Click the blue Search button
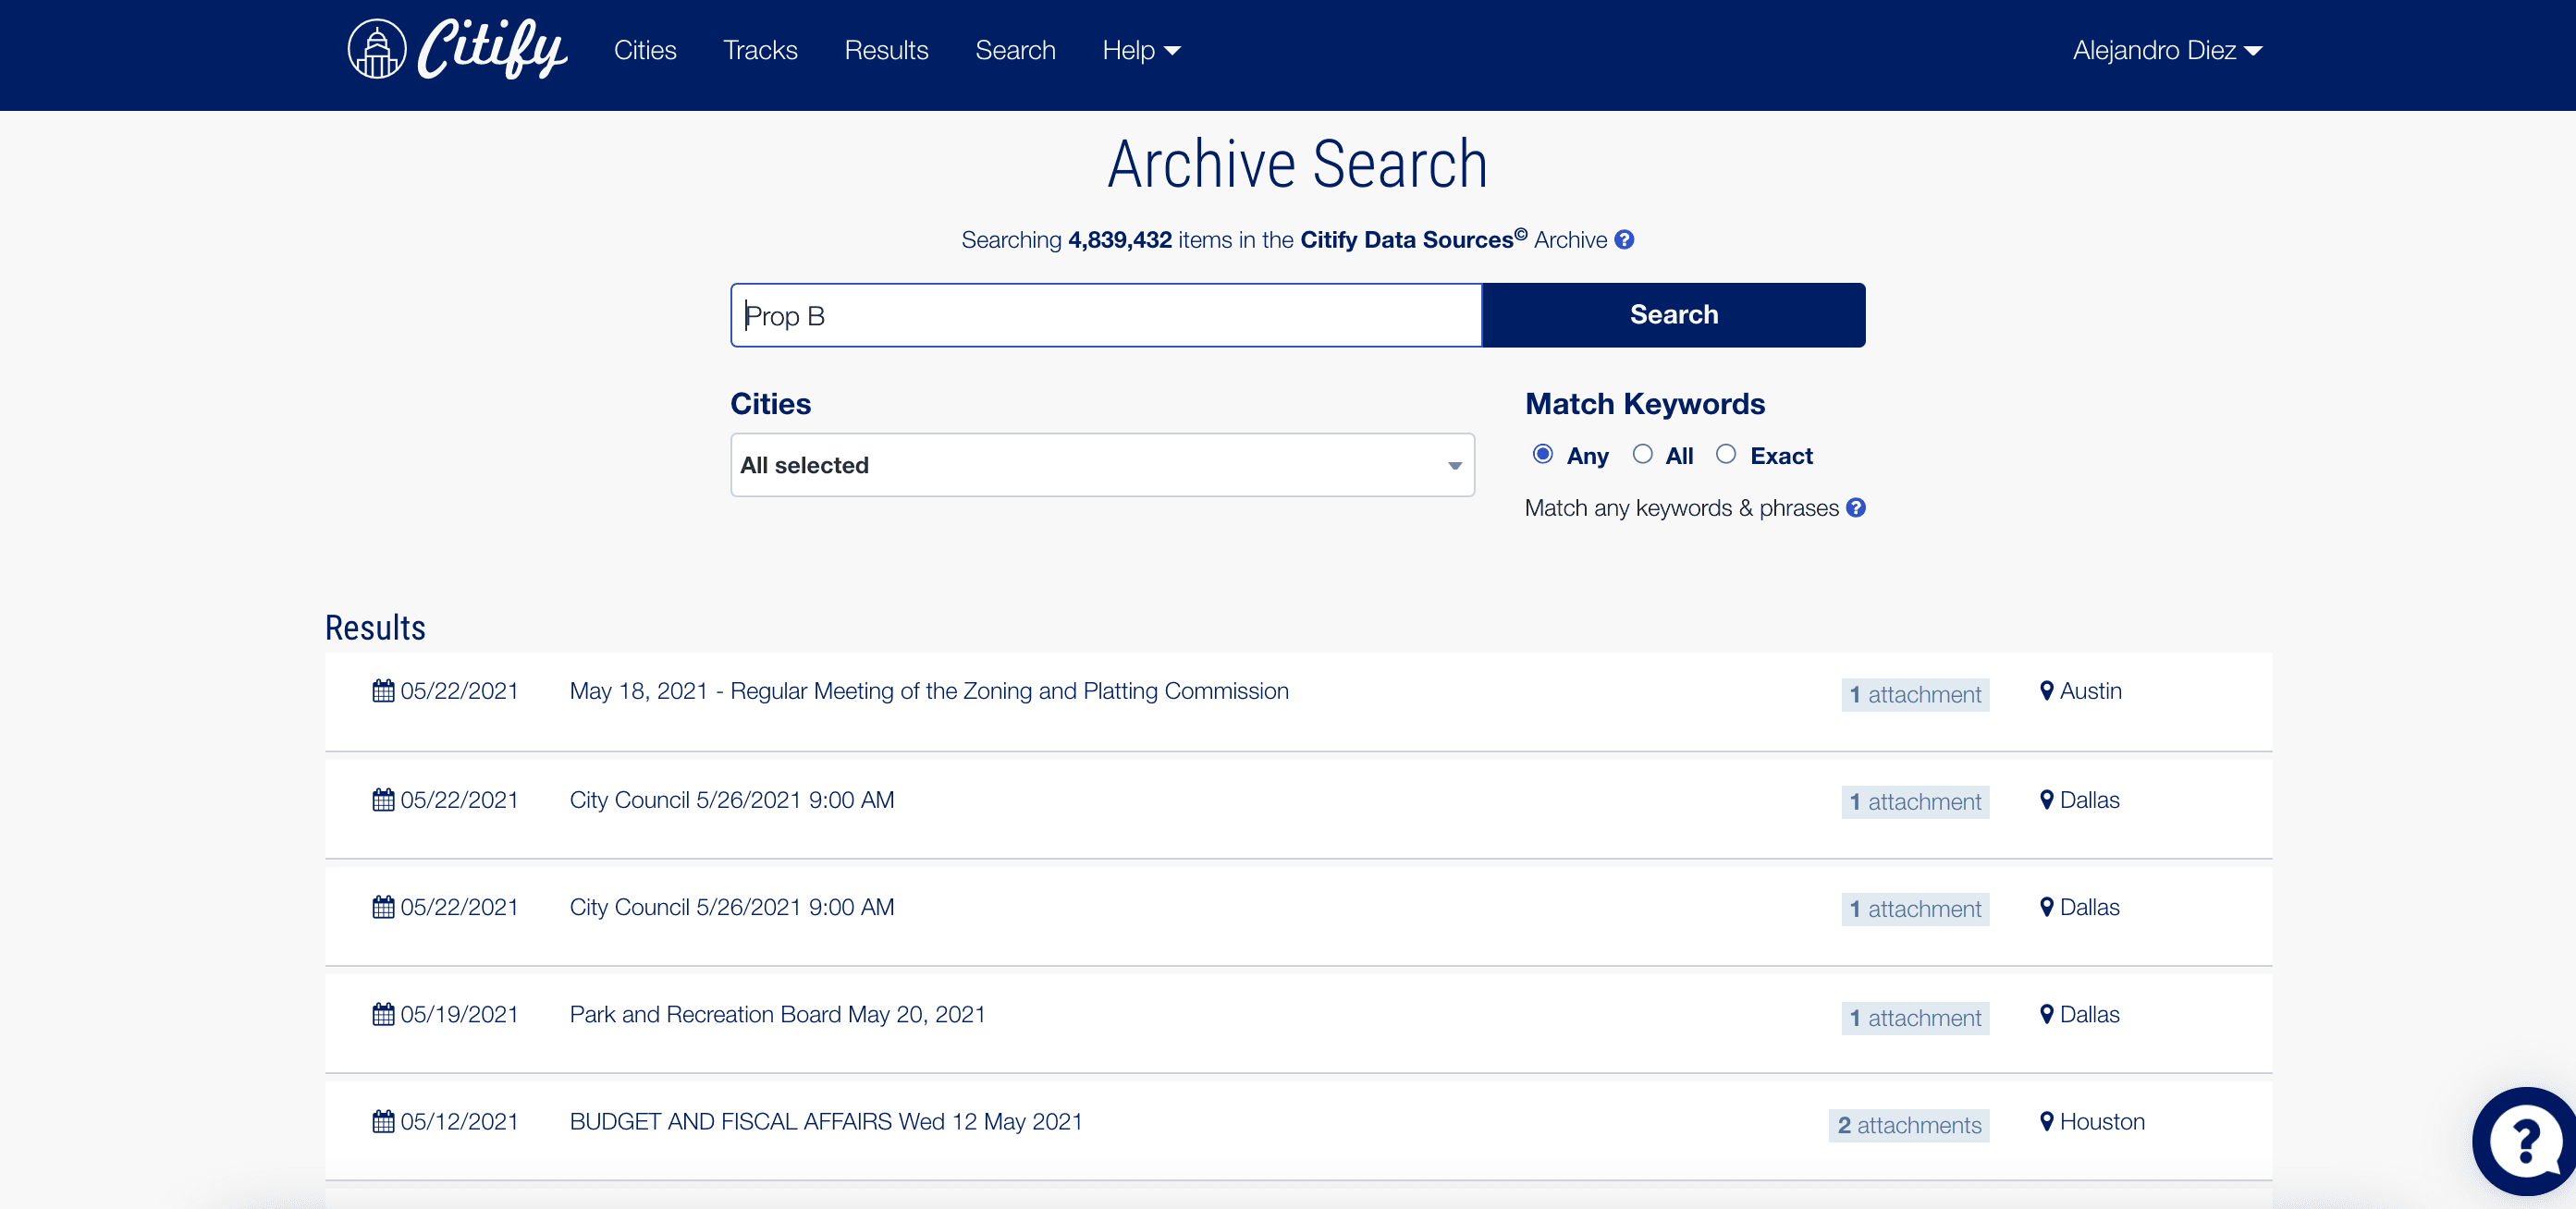Viewport: 2576px width, 1209px height. 1673,315
